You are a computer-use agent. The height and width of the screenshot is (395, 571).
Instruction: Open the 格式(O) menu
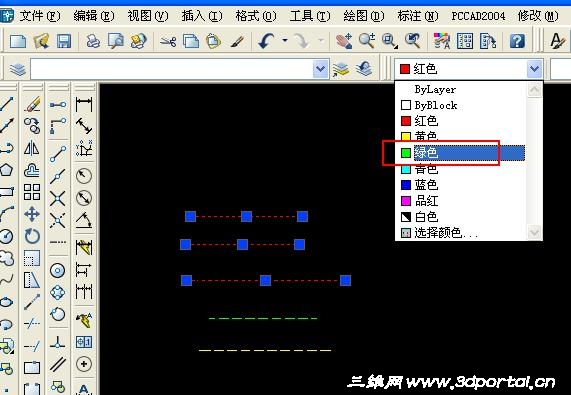256,16
